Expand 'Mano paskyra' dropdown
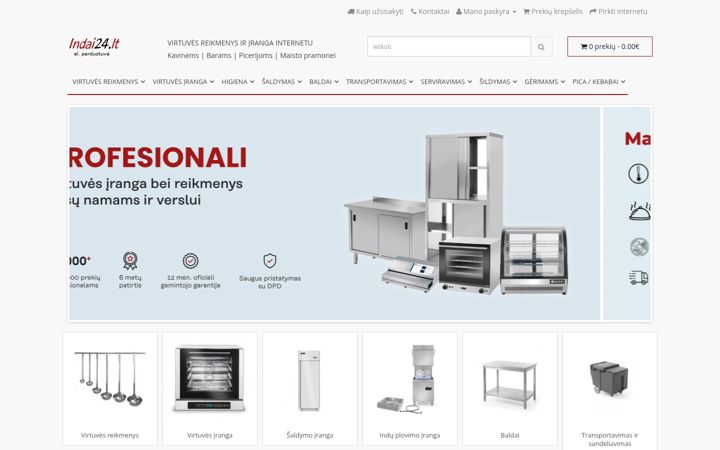 tap(486, 11)
